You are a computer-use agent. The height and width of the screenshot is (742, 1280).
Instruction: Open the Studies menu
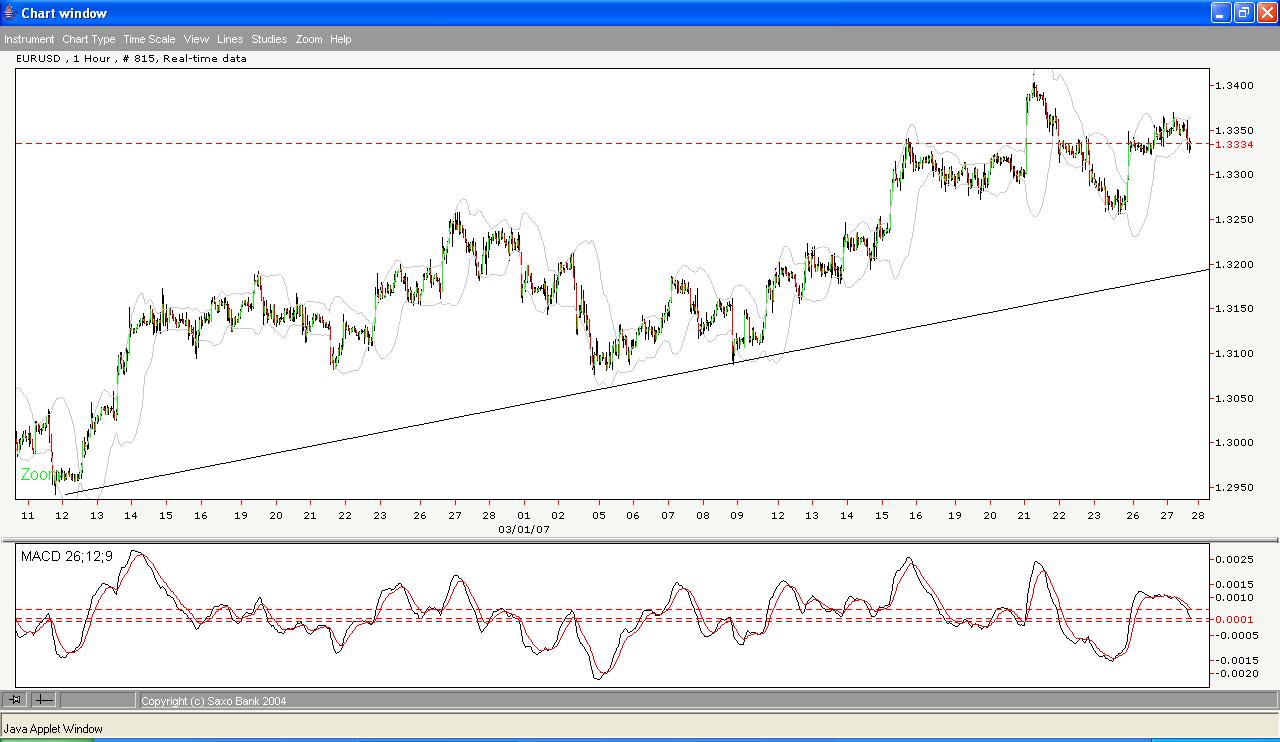pos(269,39)
